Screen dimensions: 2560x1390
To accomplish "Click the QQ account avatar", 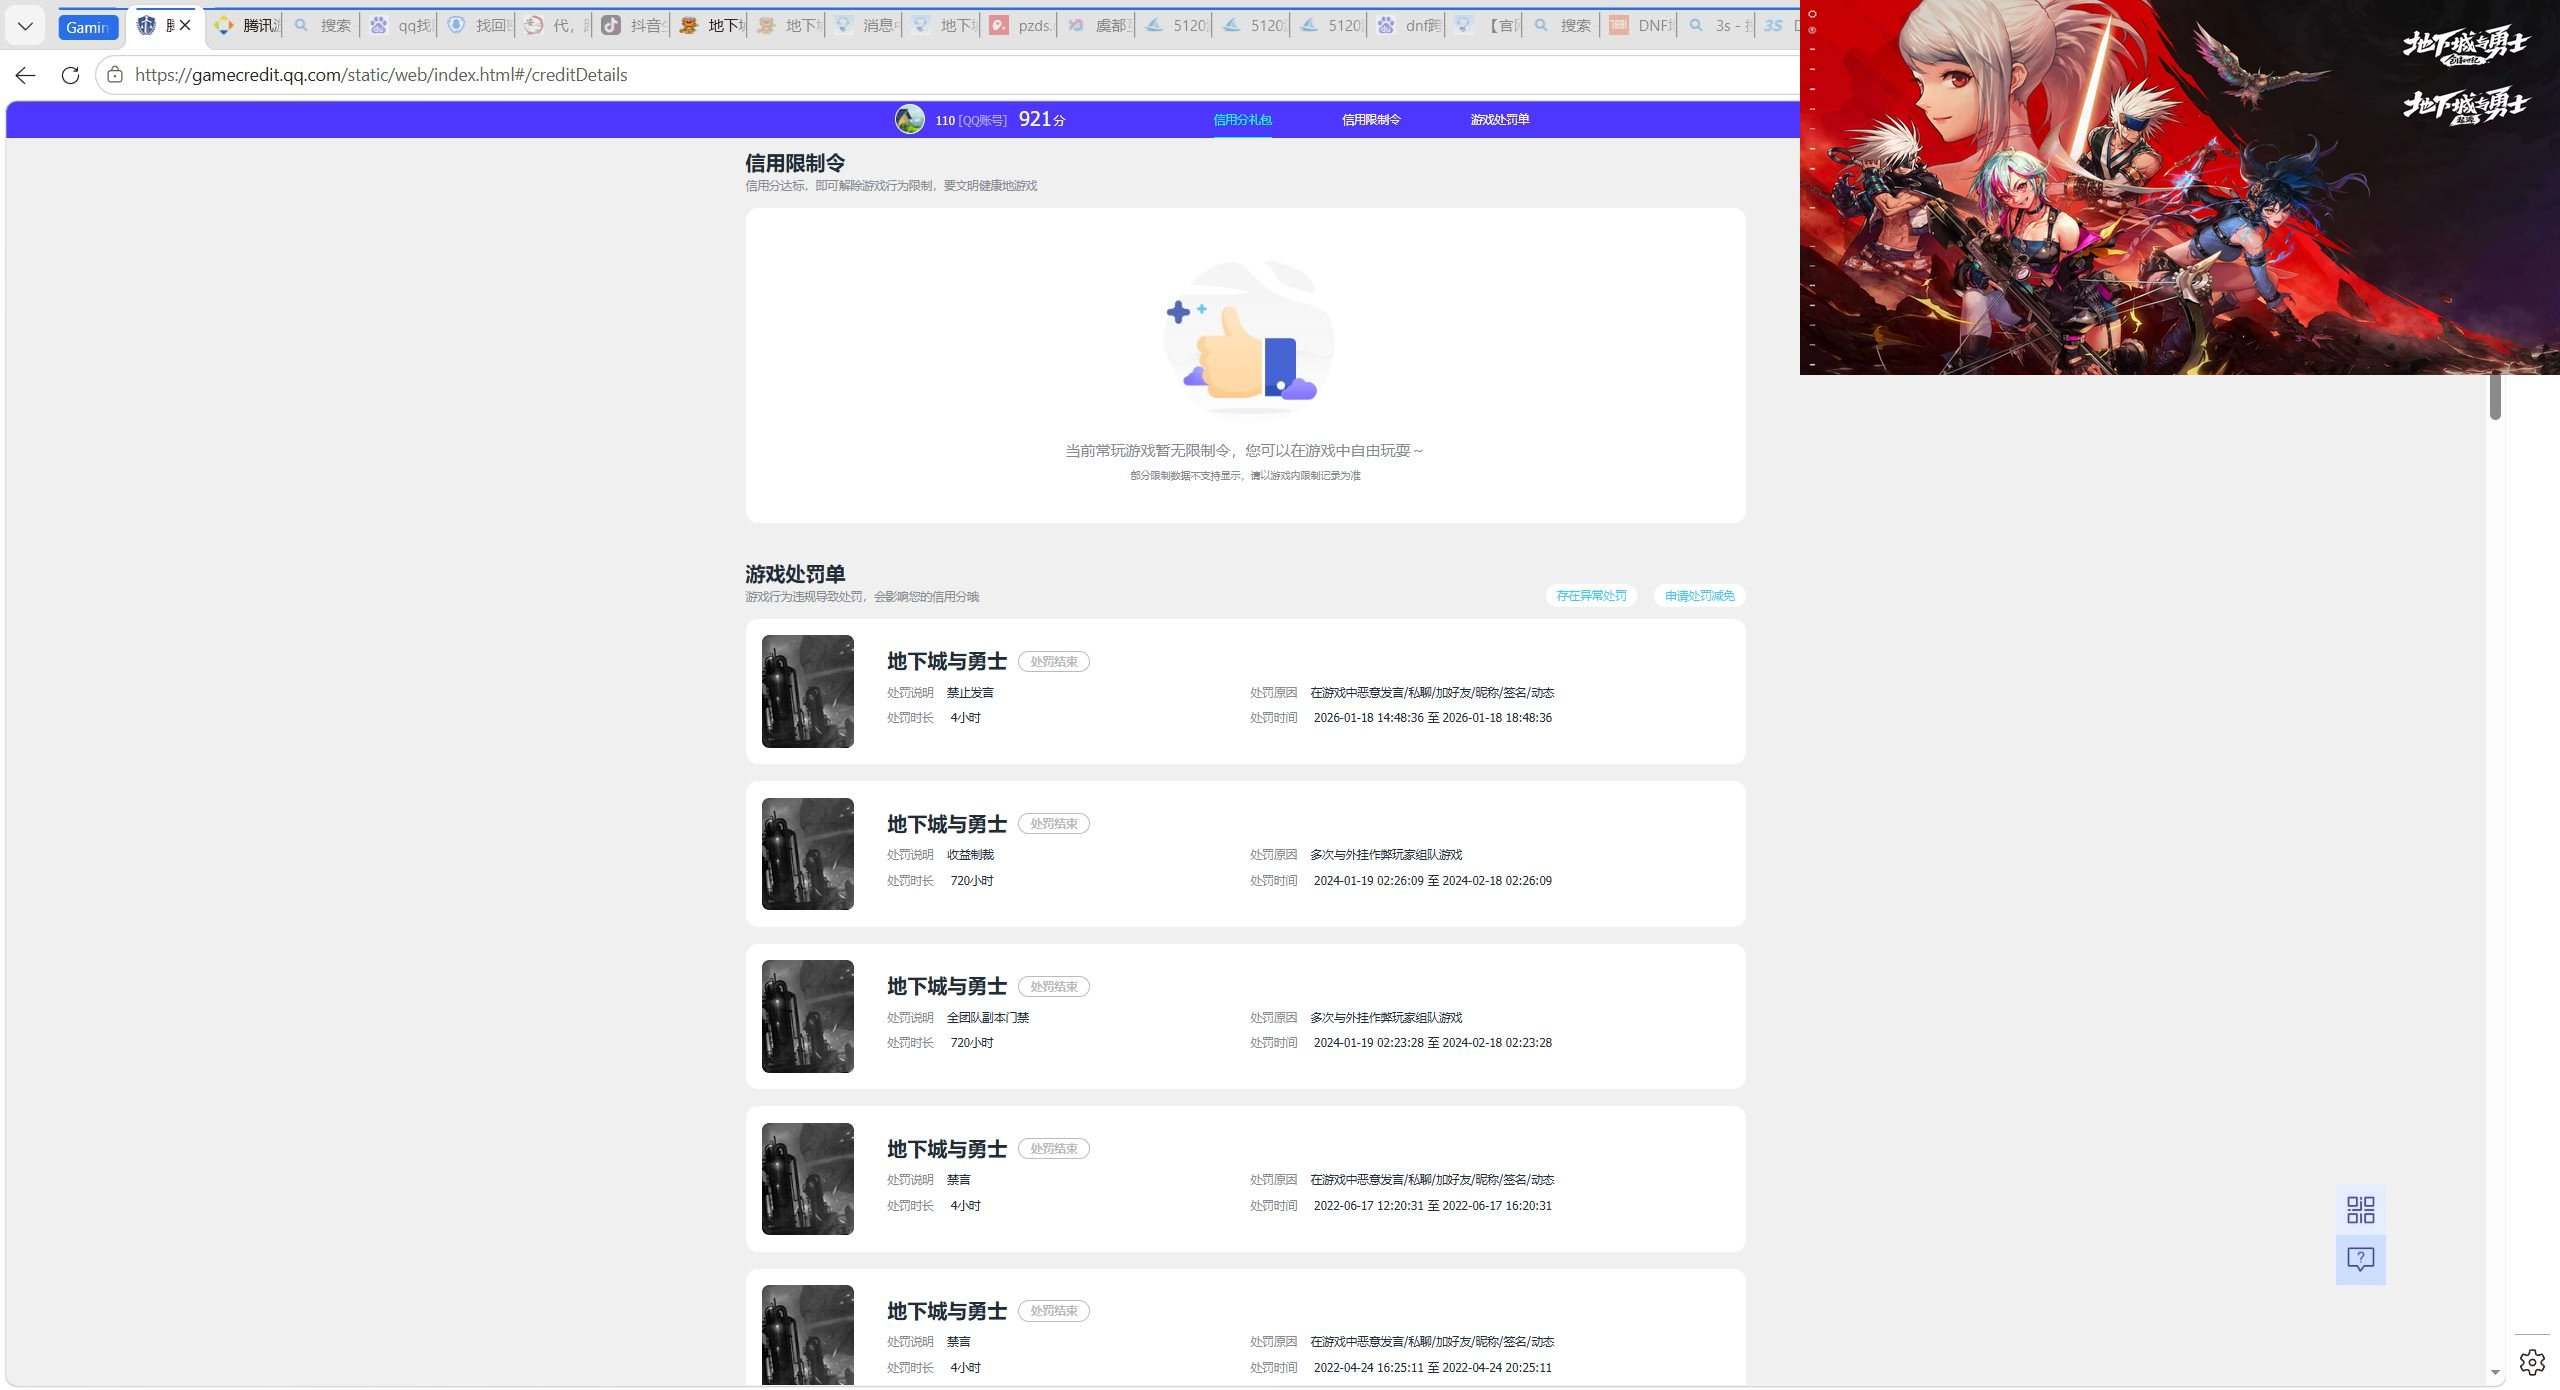I will [909, 119].
